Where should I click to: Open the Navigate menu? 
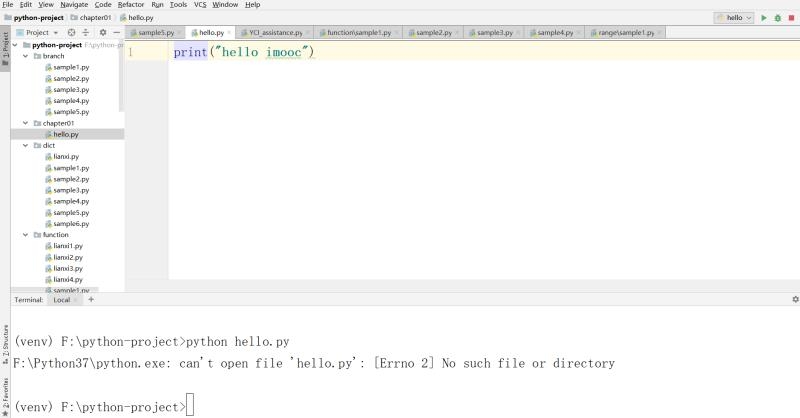(x=74, y=5)
